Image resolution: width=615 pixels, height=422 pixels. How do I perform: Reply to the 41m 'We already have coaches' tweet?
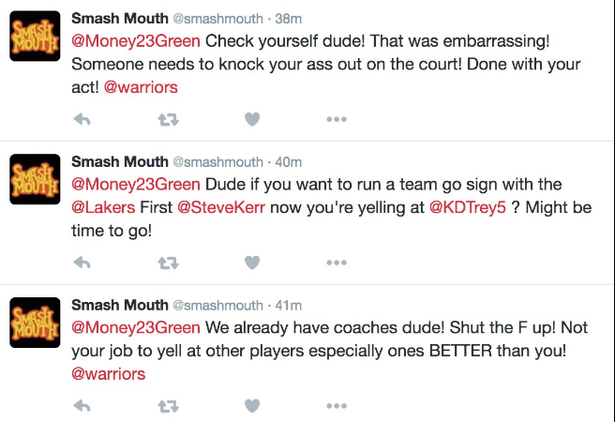point(84,406)
